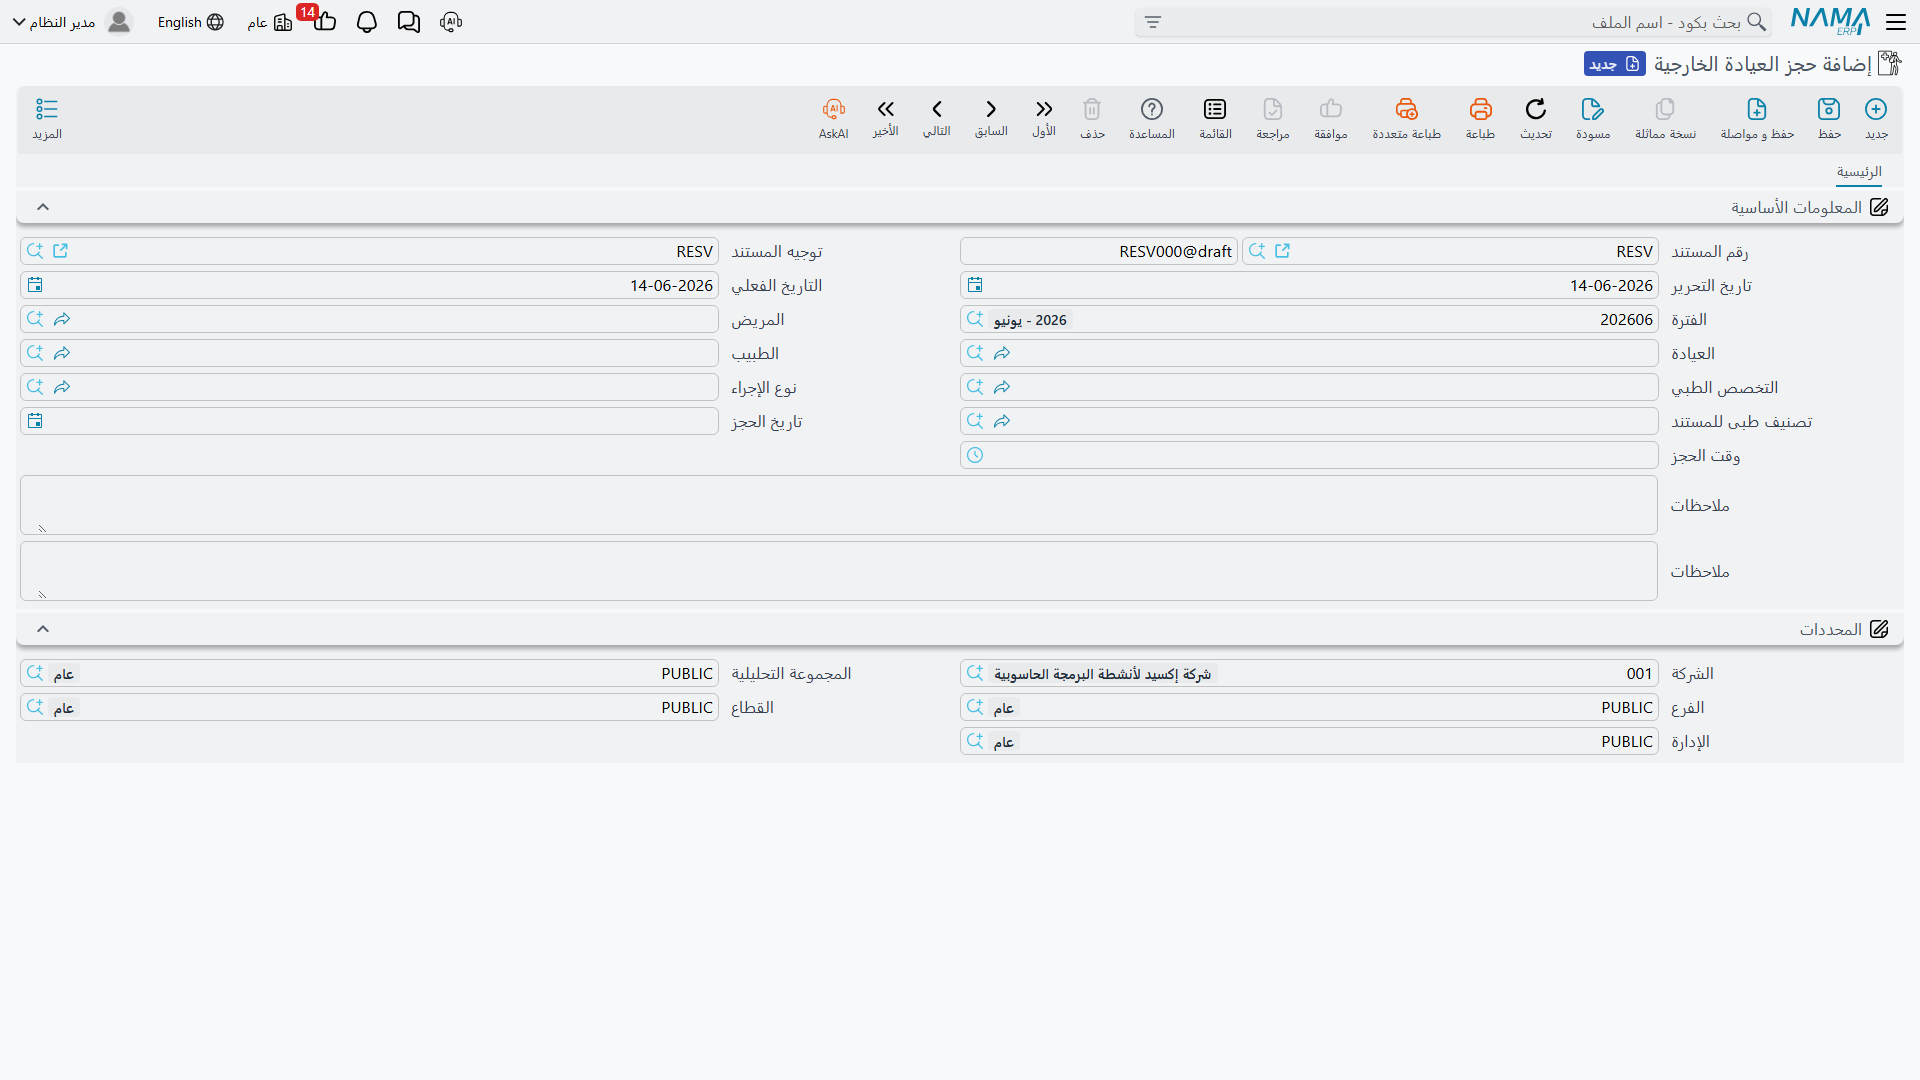Click the NAMA ERP logo
This screenshot has height=1080, width=1920.
1830,21
